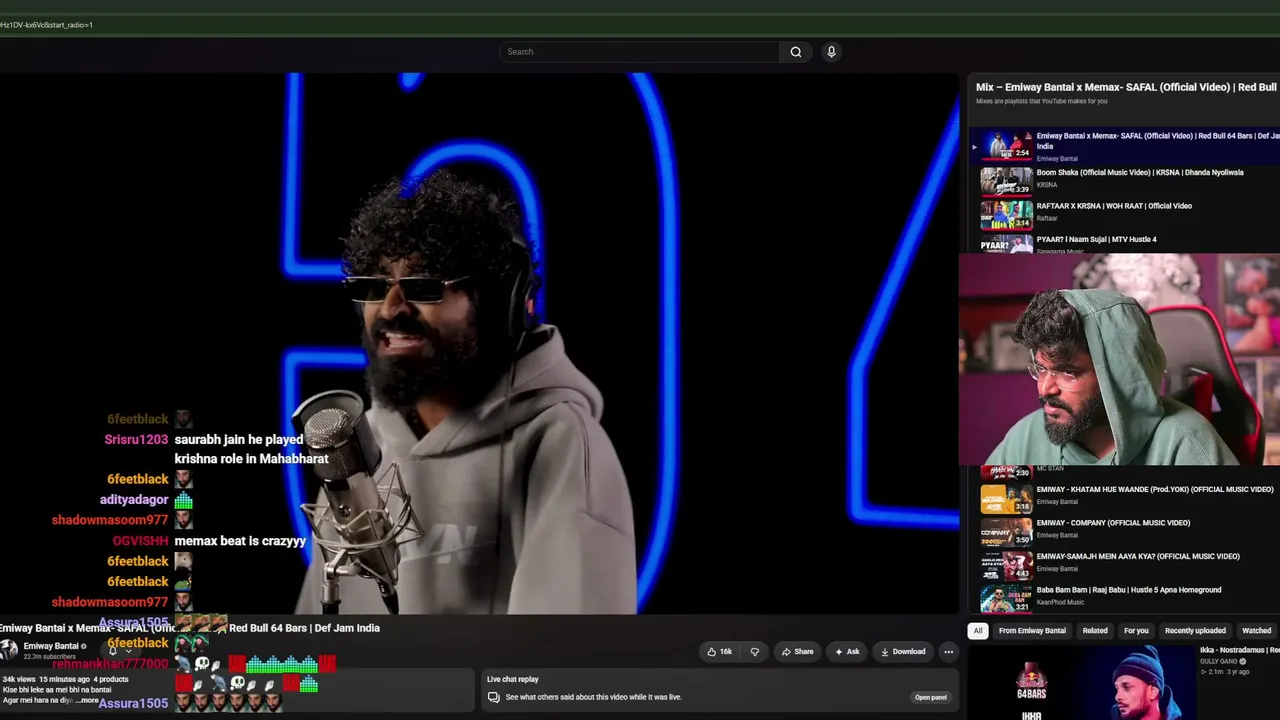Select the Recently uploaded chip
This screenshot has width=1280, height=720.
point(1195,631)
